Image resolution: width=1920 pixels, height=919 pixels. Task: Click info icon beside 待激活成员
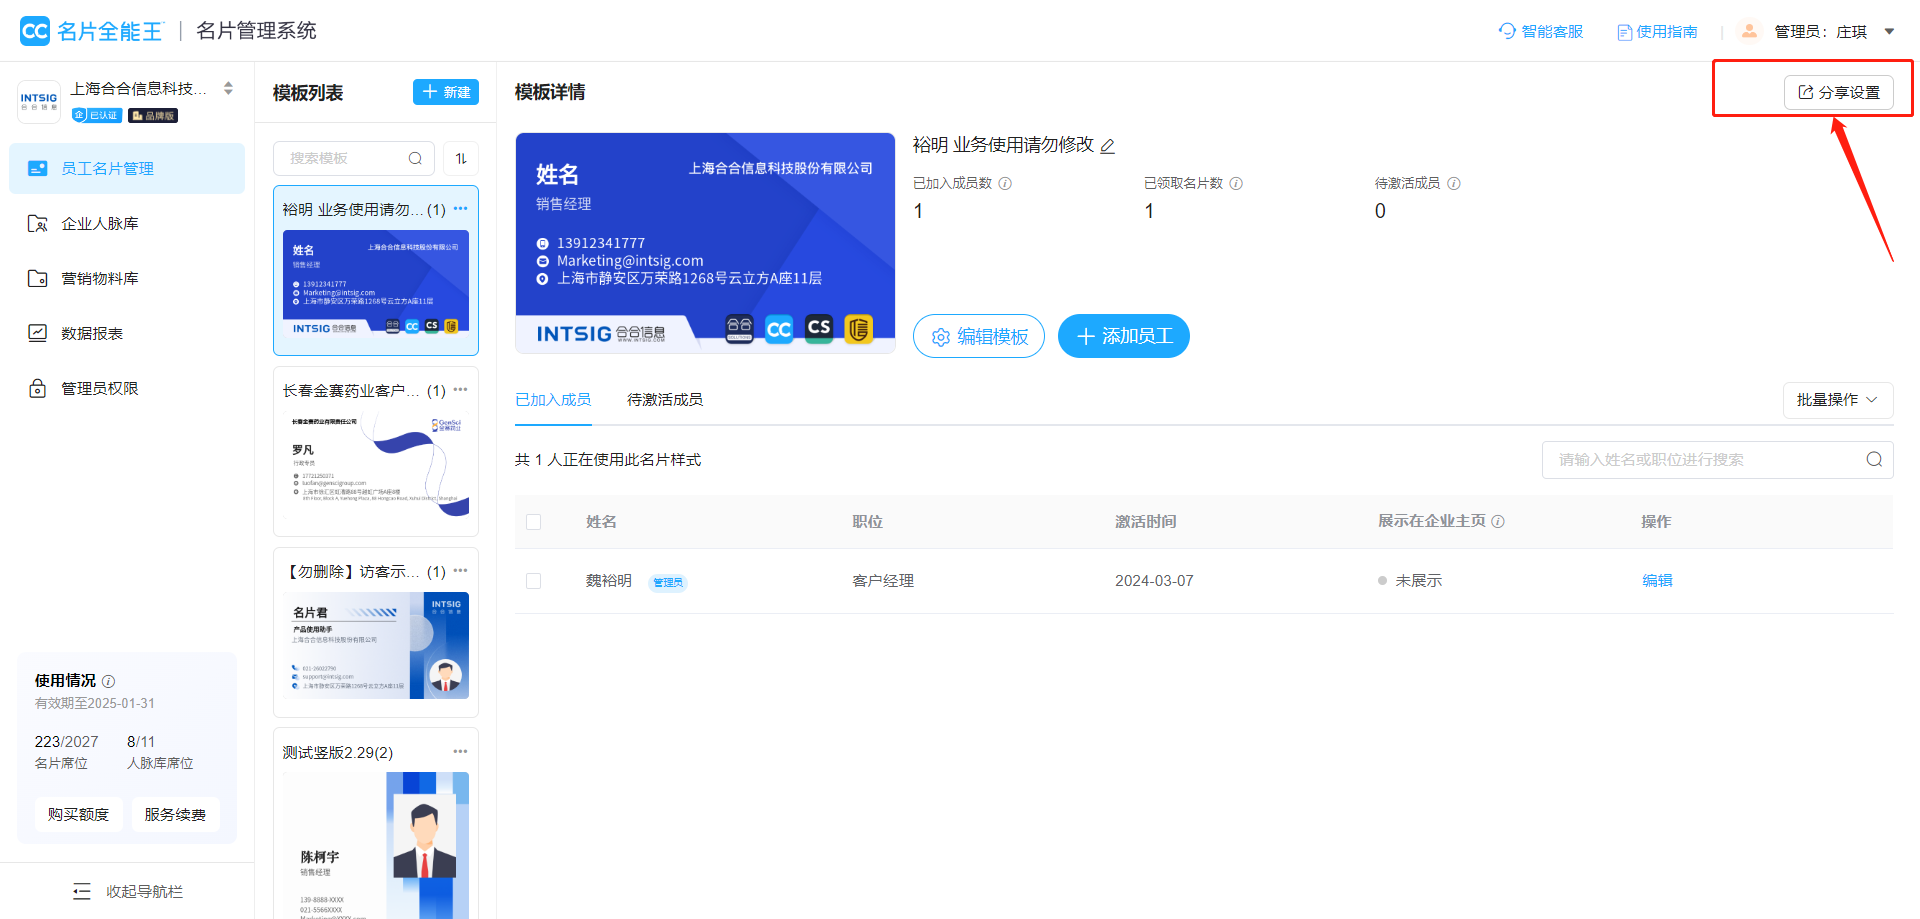tap(1454, 183)
